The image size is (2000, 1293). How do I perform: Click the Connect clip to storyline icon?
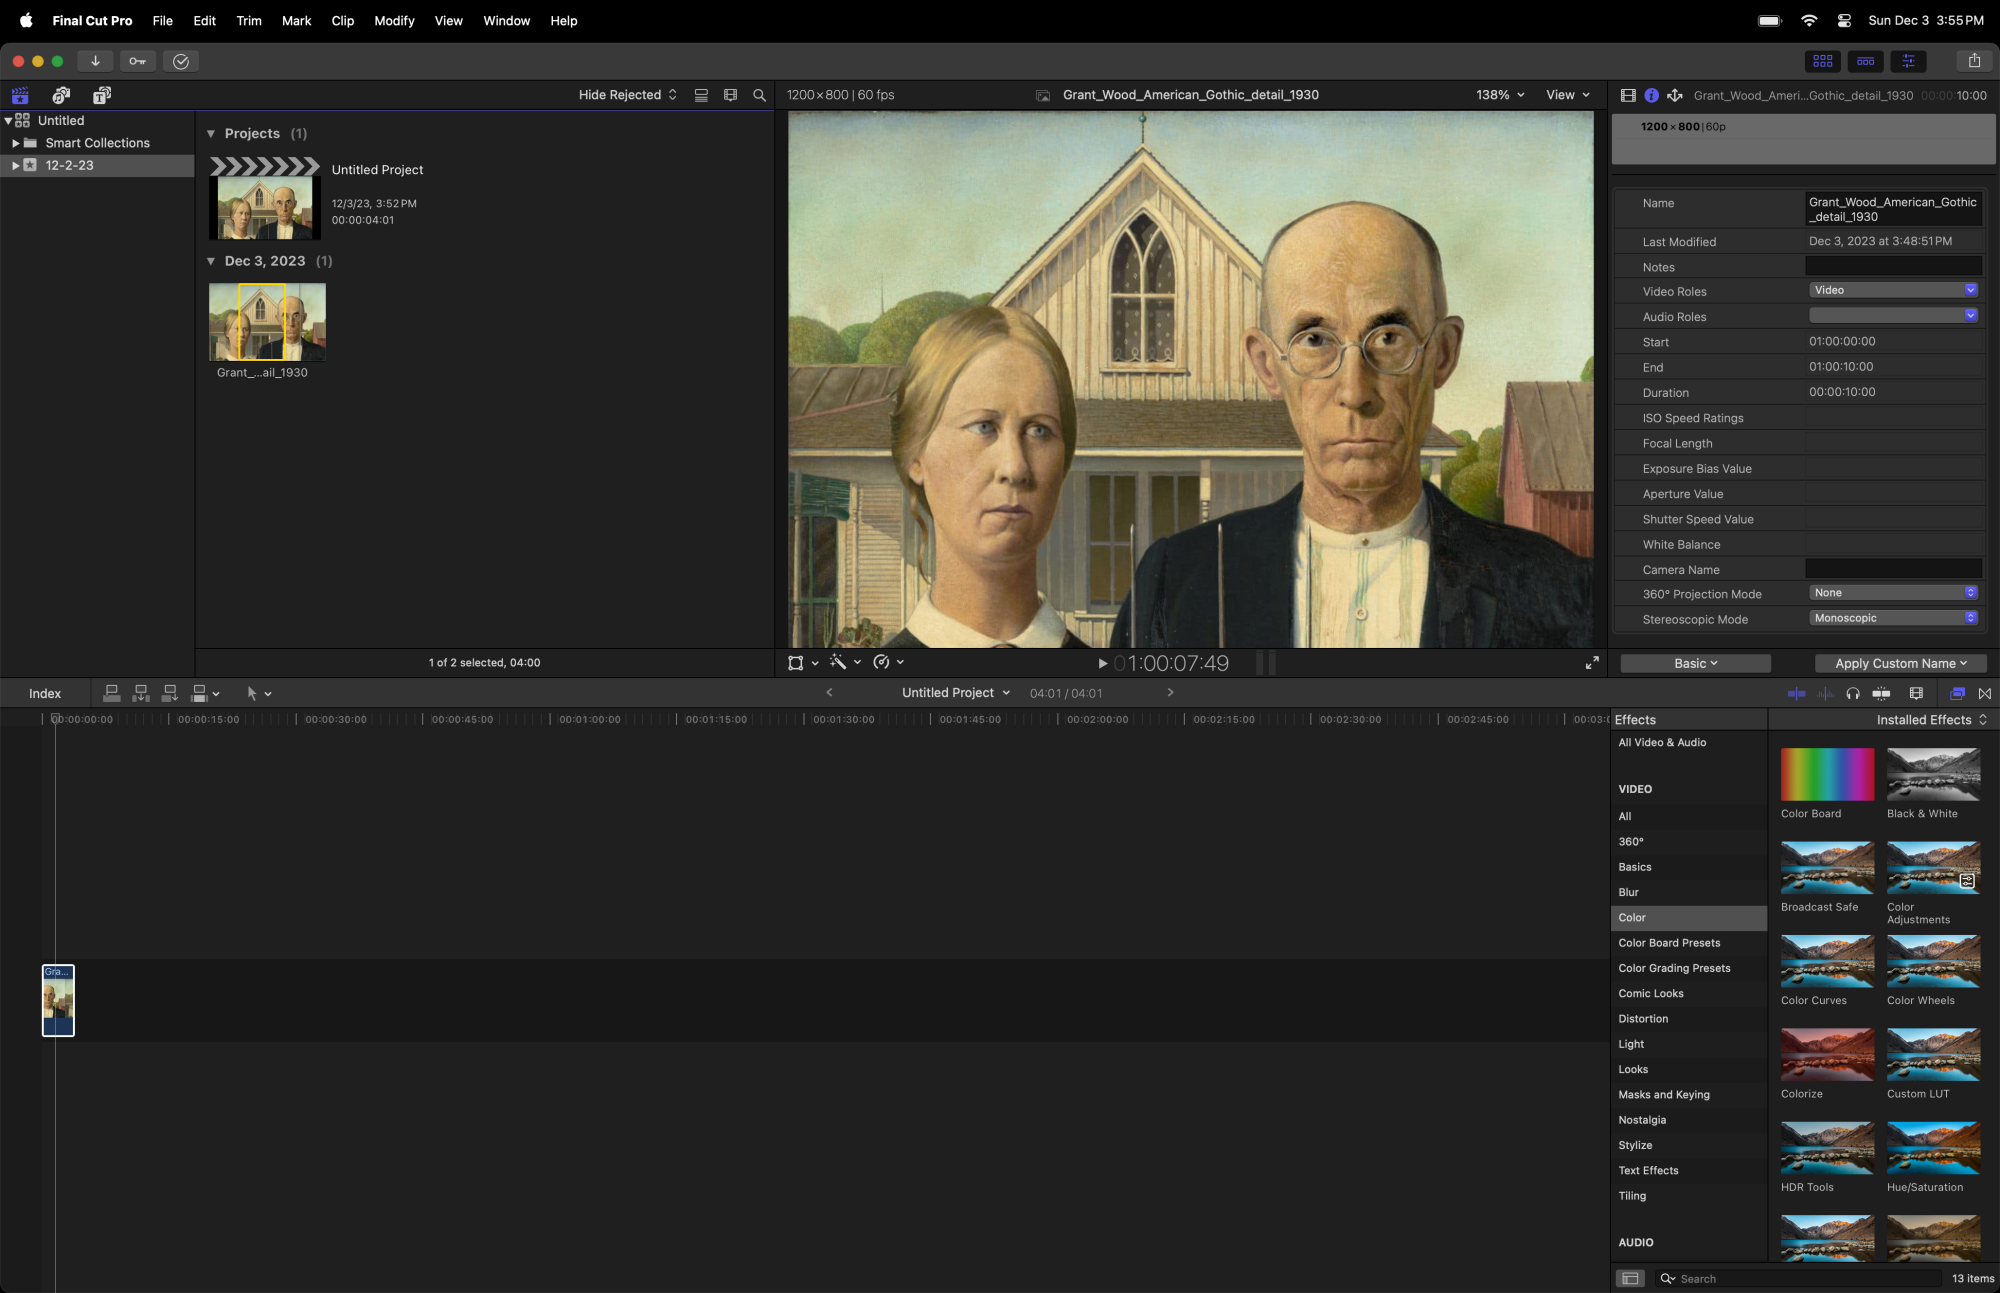[112, 693]
